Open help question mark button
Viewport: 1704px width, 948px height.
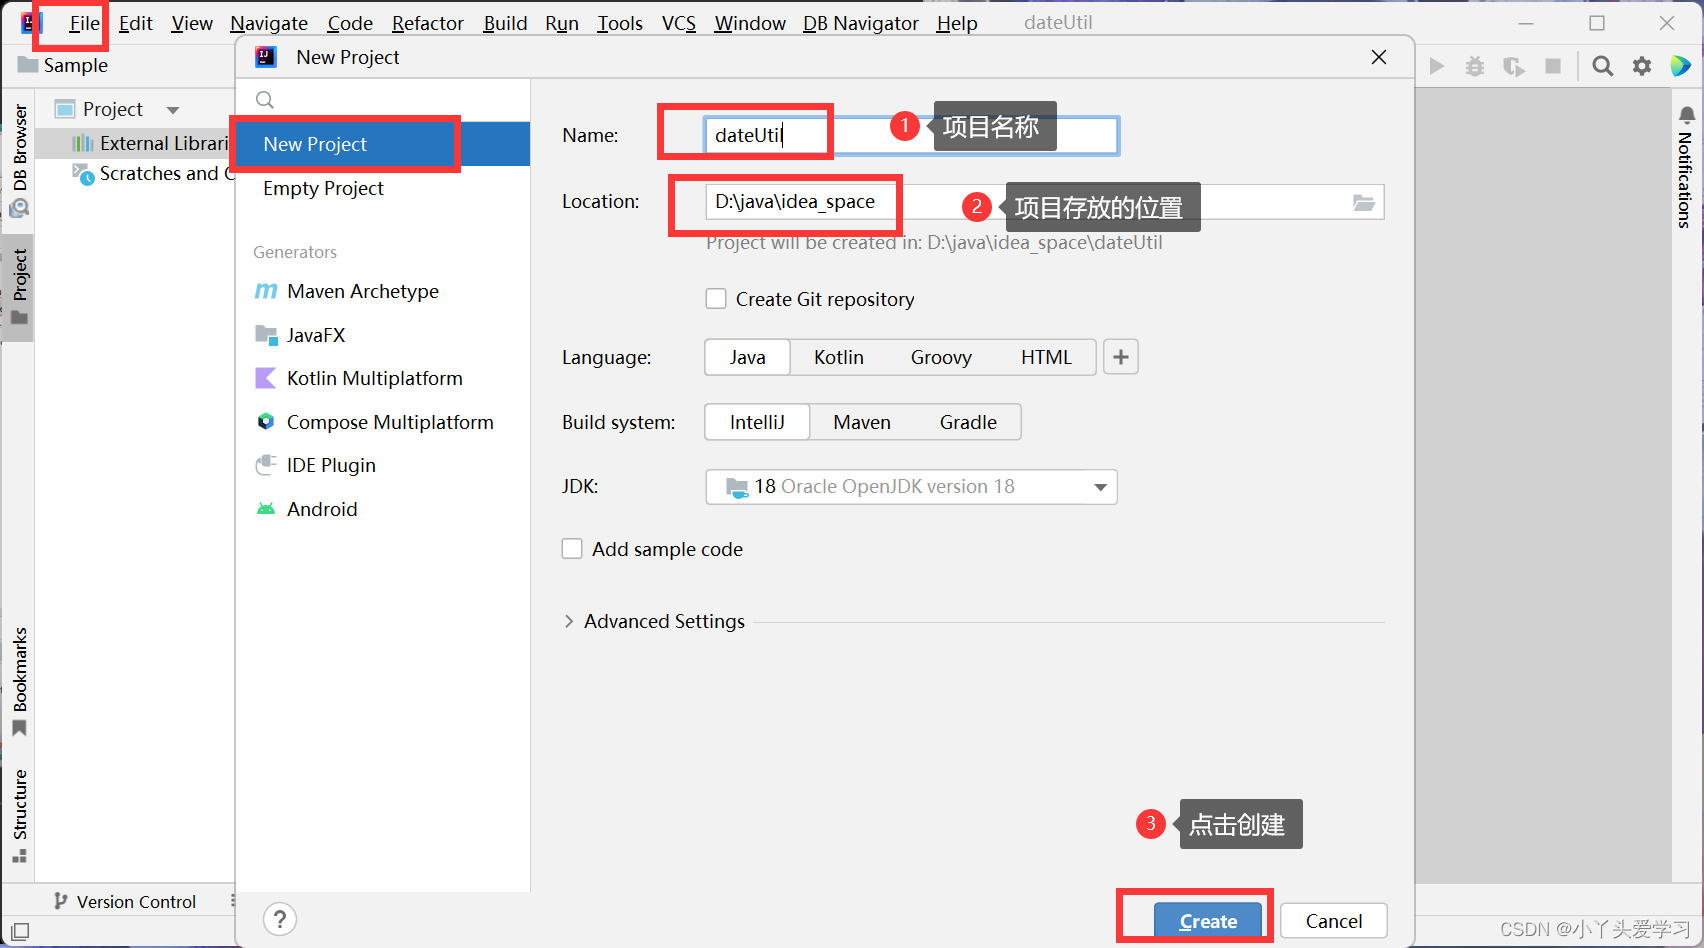[x=280, y=919]
